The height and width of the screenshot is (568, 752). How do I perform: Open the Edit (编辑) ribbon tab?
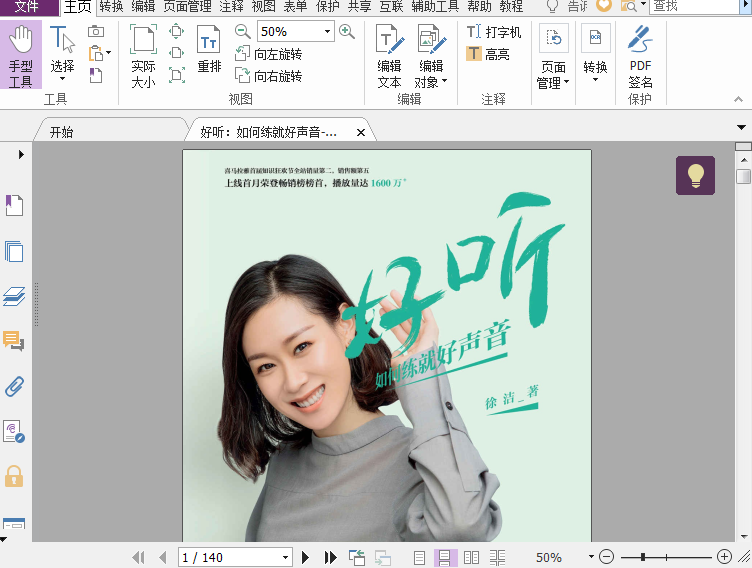click(x=143, y=6)
